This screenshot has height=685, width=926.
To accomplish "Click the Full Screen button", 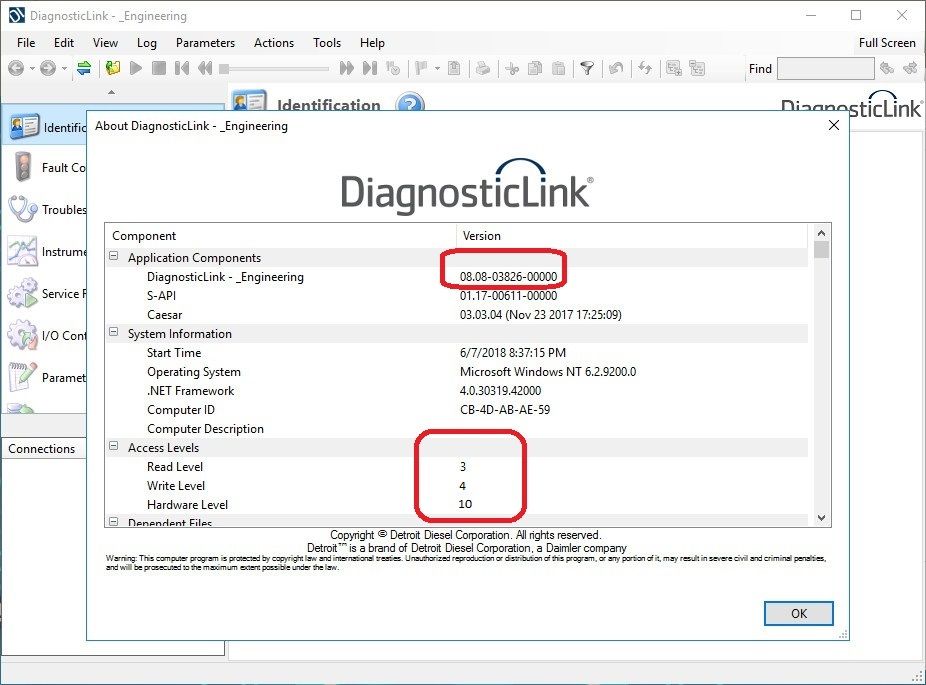I will point(886,43).
